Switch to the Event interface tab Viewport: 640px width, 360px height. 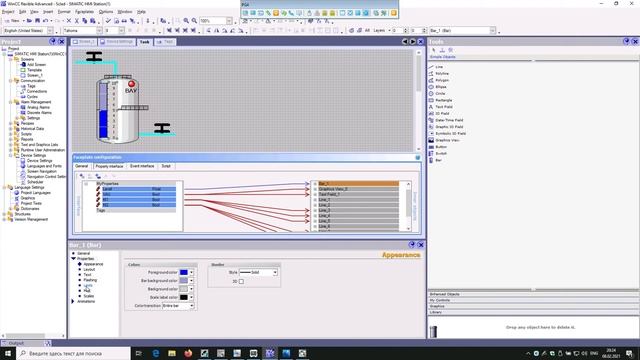142,167
